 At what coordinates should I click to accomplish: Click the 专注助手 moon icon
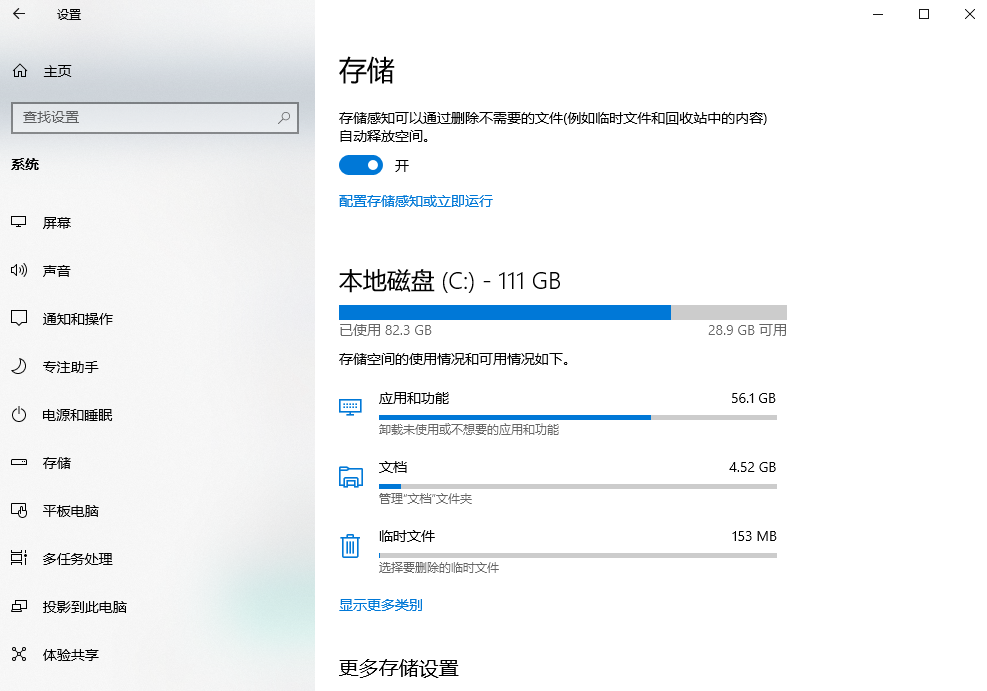coord(19,366)
